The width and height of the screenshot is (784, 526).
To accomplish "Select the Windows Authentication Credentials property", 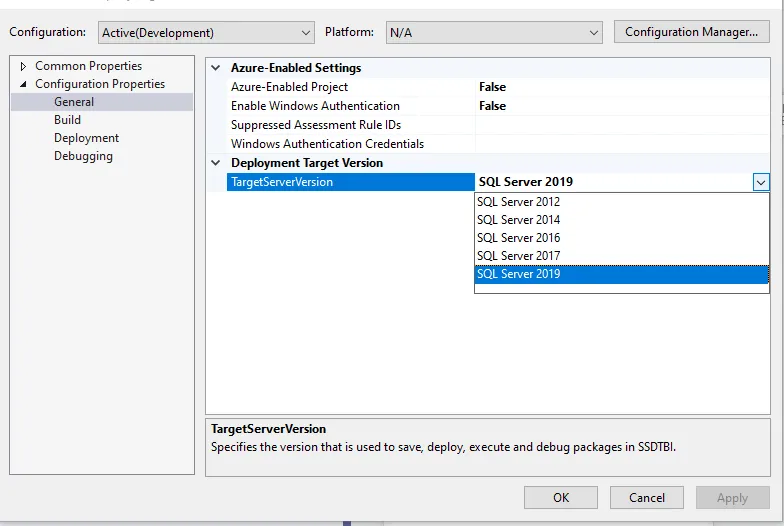I will point(351,144).
